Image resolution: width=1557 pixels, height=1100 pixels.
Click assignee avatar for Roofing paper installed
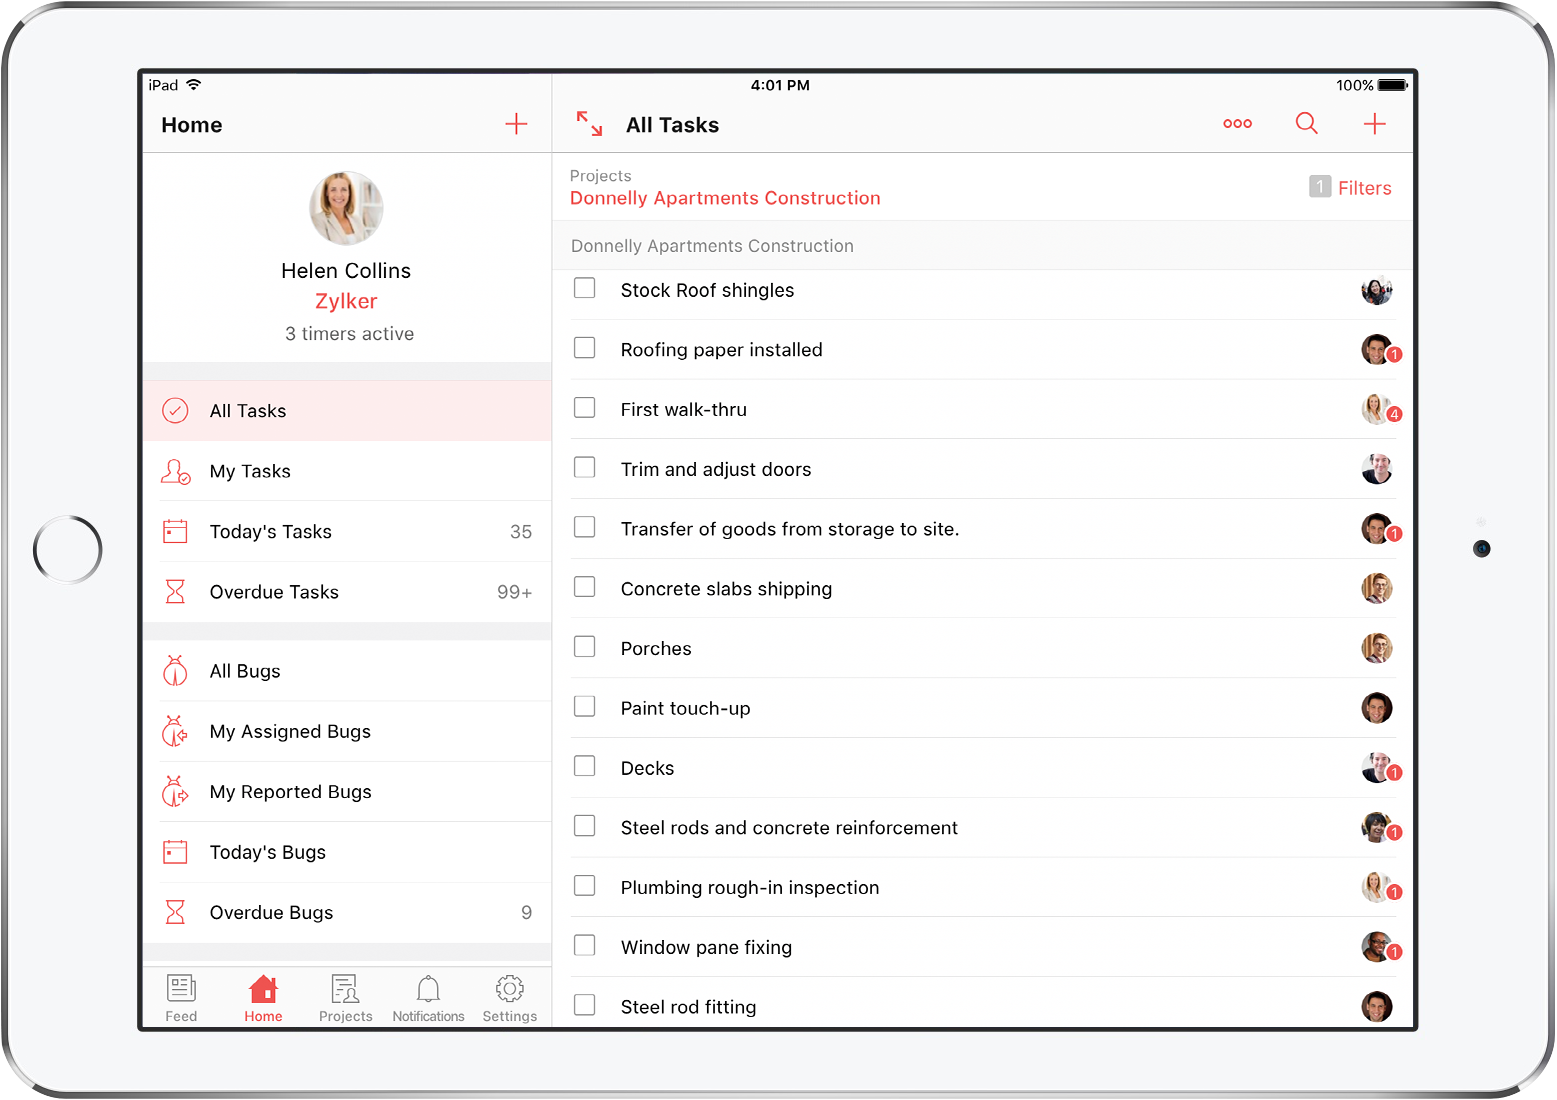tap(1377, 350)
